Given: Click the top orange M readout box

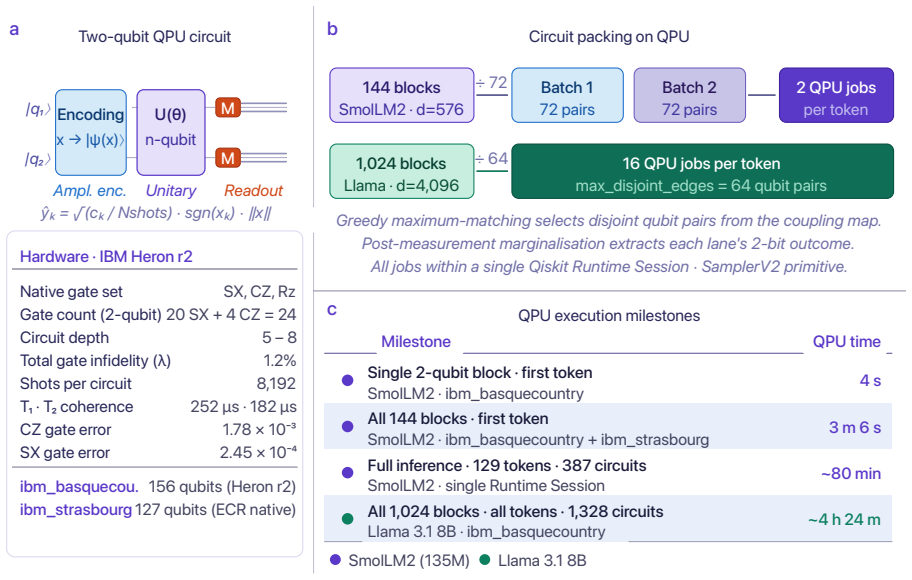Looking at the screenshot, I should tap(227, 108).
